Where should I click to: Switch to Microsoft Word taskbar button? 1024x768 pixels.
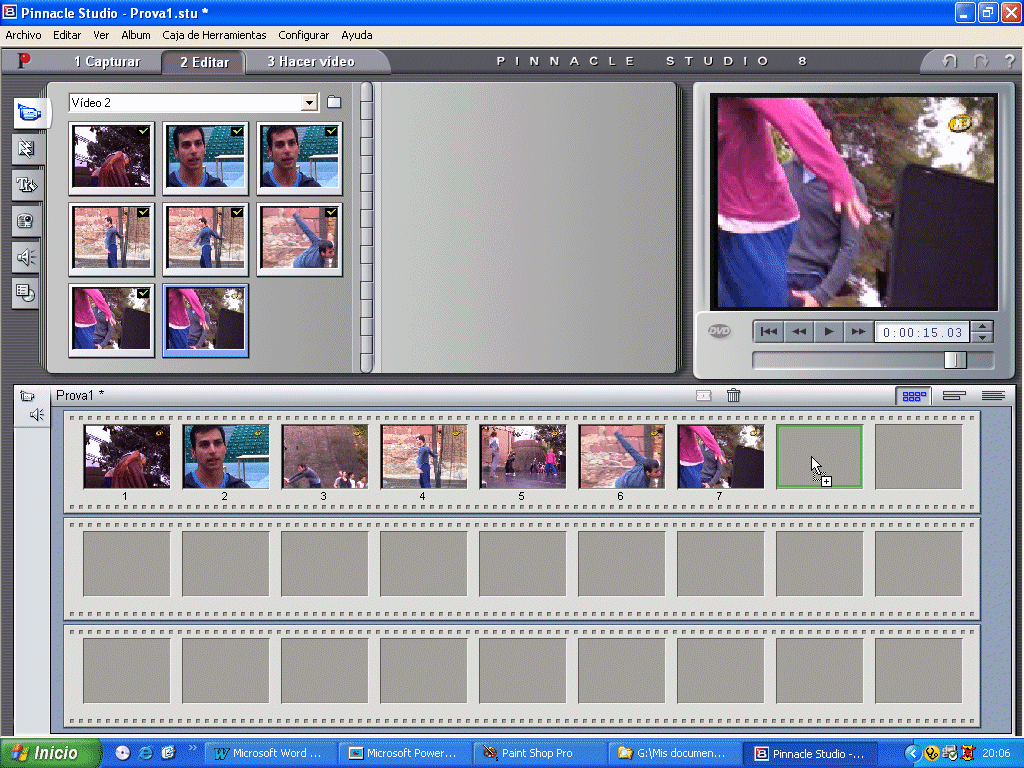[271, 753]
